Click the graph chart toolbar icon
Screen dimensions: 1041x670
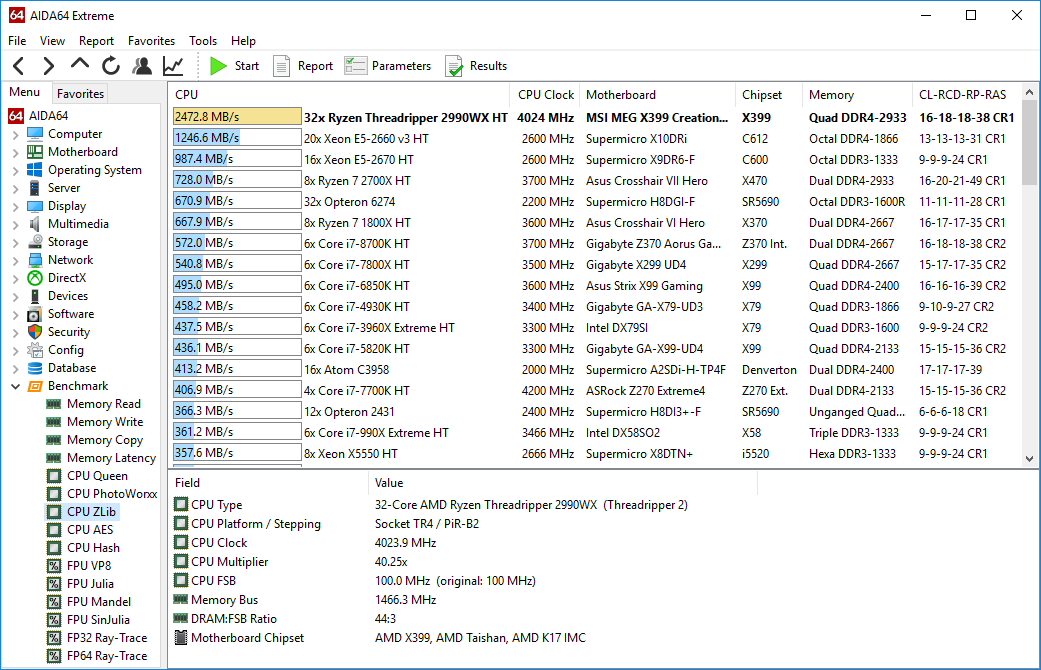[173, 66]
